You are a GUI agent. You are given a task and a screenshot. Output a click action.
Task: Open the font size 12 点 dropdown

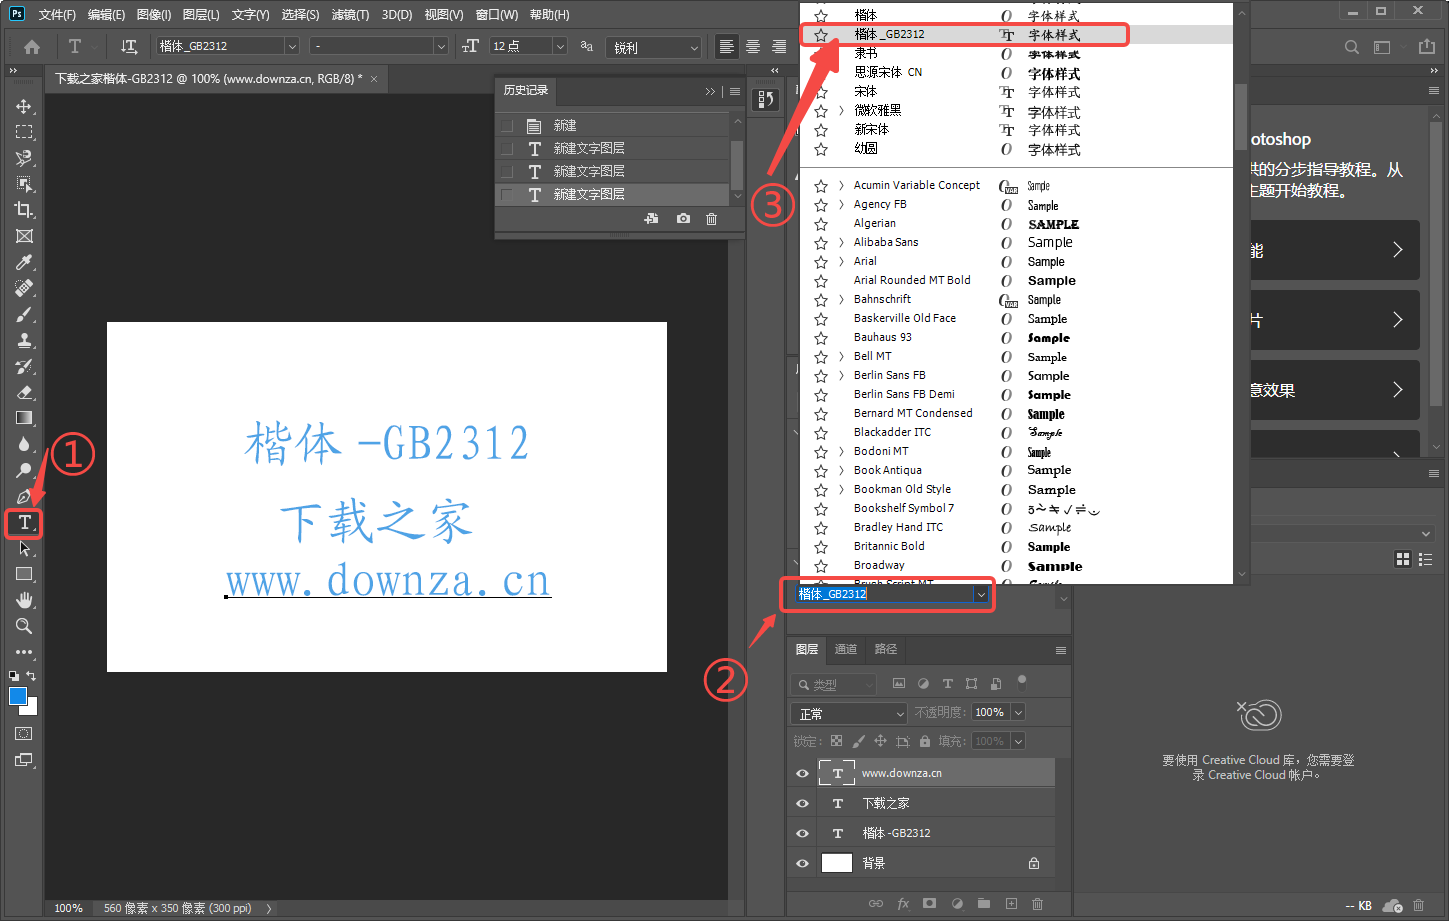560,46
